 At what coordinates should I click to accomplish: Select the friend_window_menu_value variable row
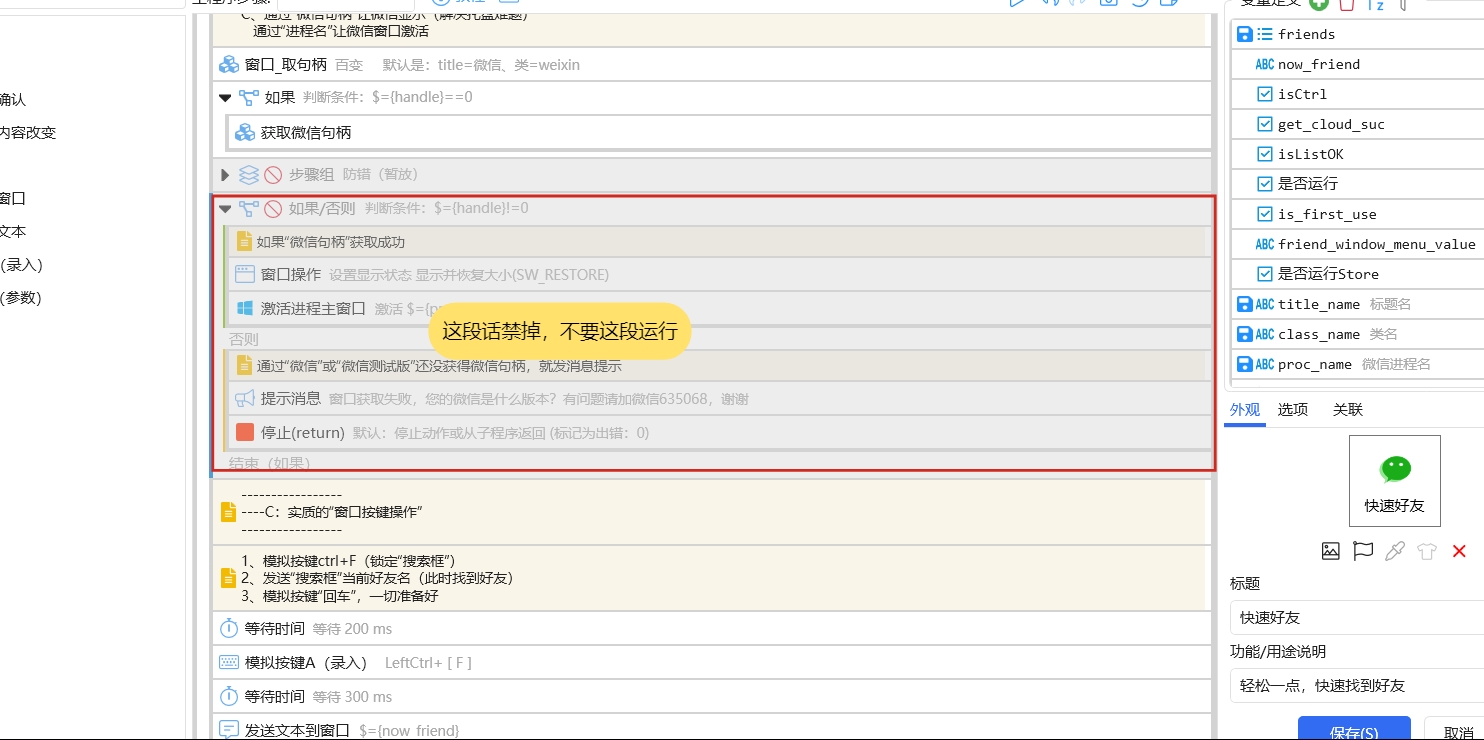click(x=1357, y=244)
